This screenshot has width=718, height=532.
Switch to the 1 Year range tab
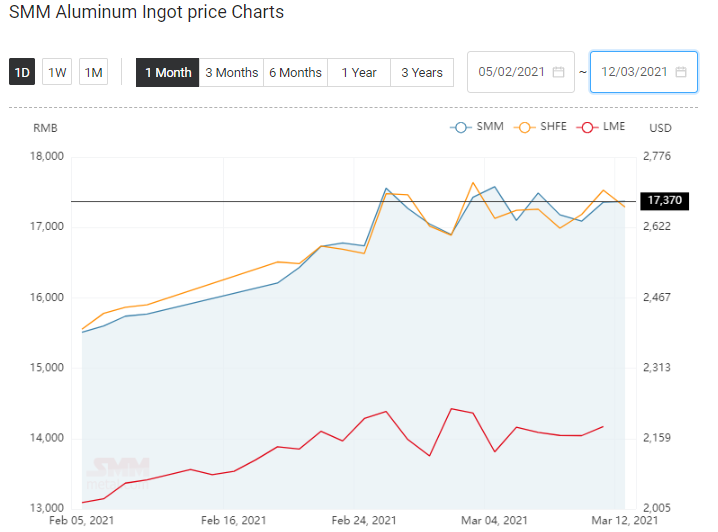(x=359, y=72)
